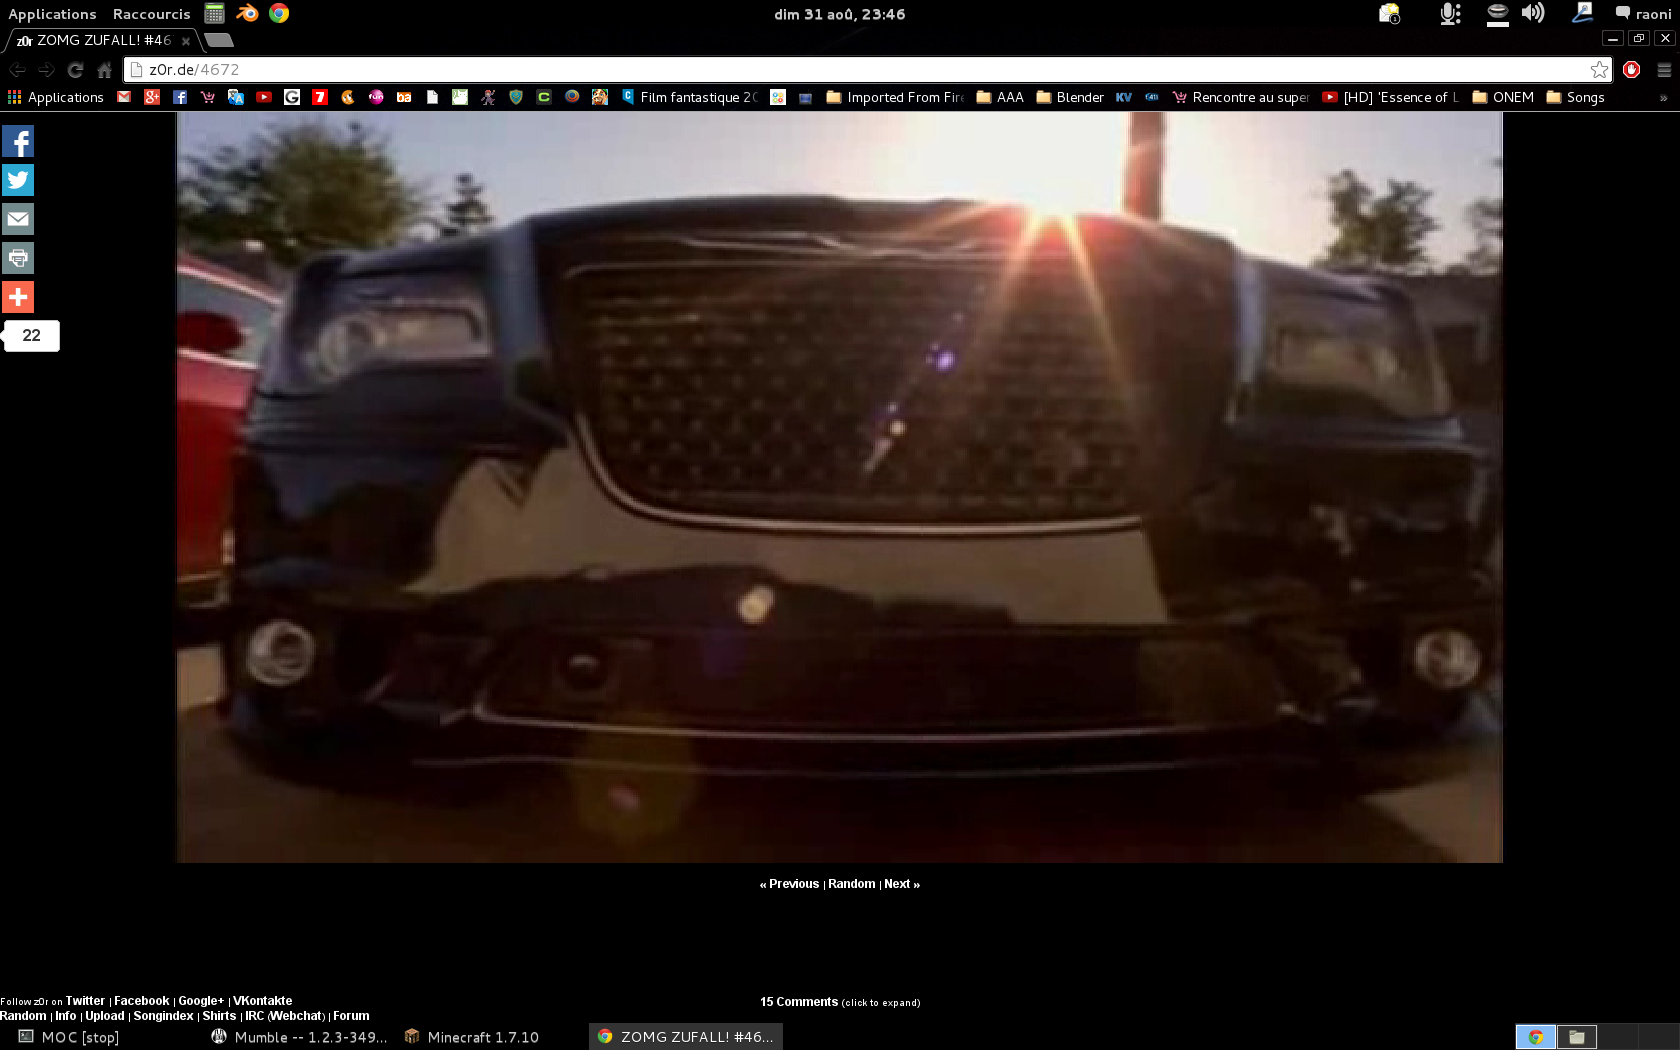Open the red 7 bookmark icon
This screenshot has height=1050, width=1680.
[320, 97]
